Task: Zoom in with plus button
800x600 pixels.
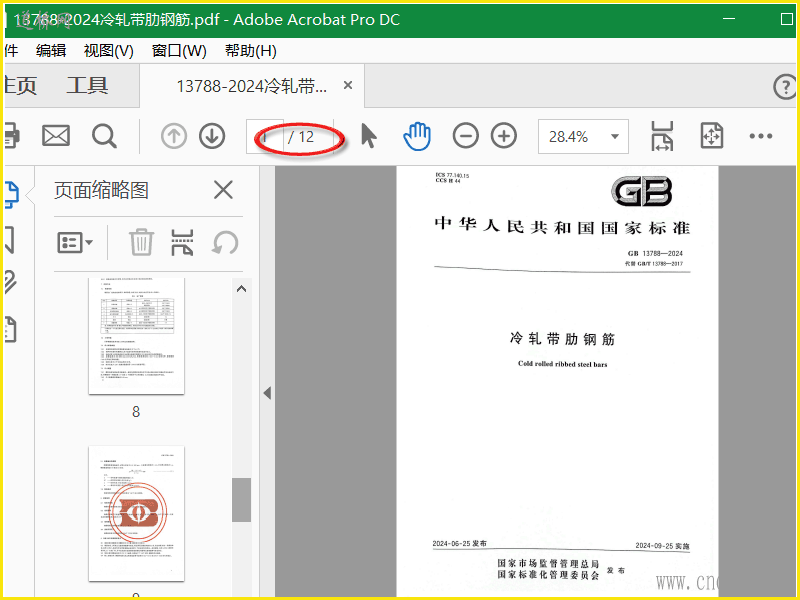Action: click(x=504, y=136)
